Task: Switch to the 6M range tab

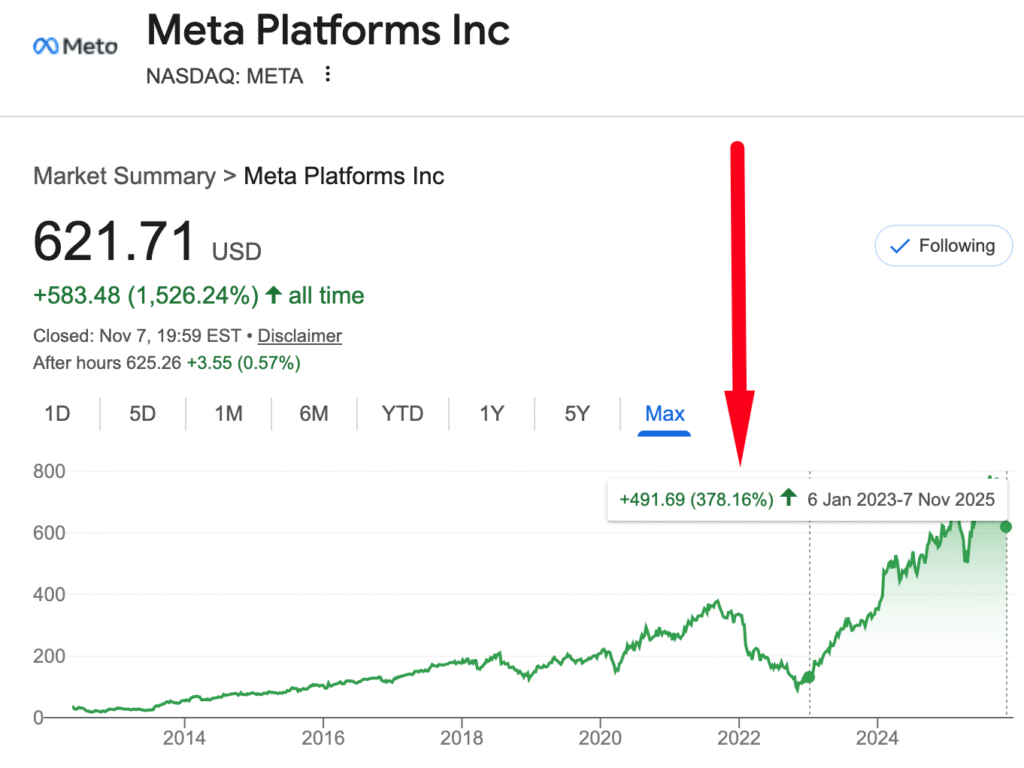Action: (x=314, y=413)
